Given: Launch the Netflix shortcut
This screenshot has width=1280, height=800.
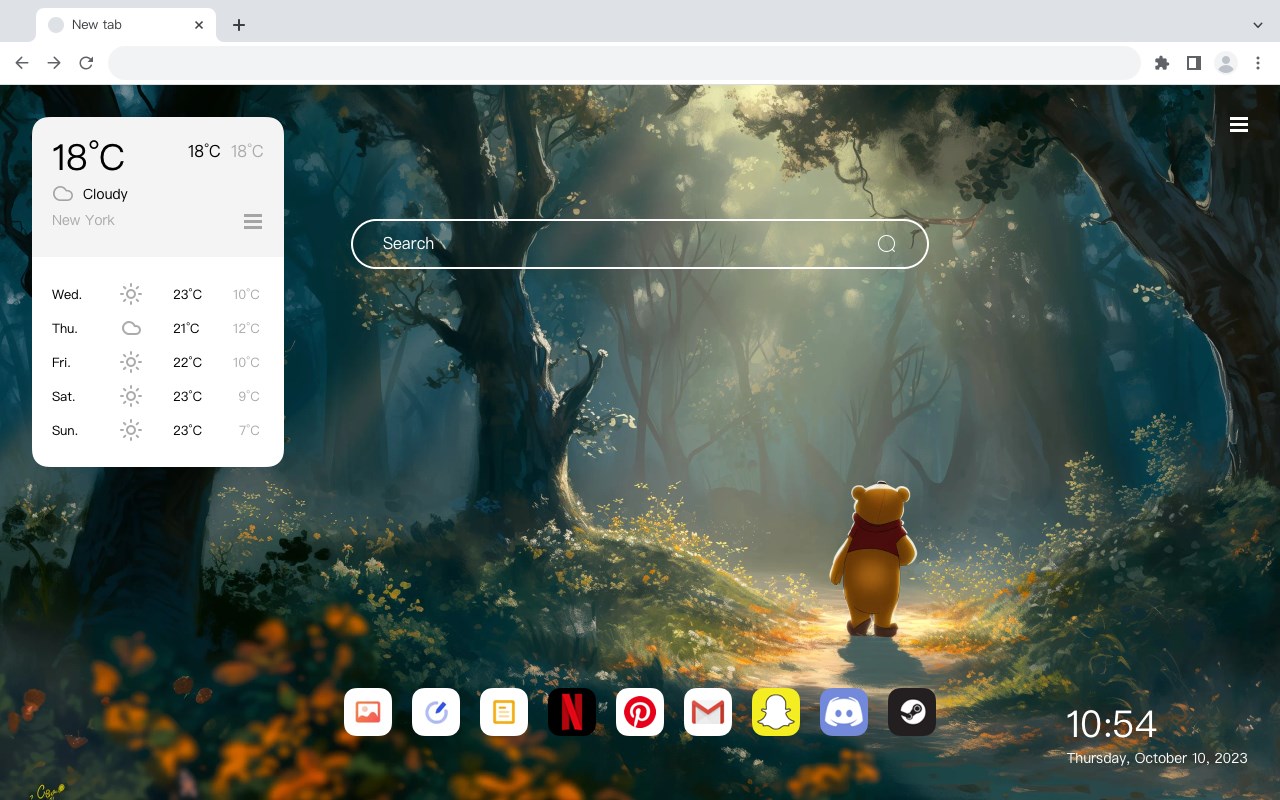Looking at the screenshot, I should pos(572,712).
